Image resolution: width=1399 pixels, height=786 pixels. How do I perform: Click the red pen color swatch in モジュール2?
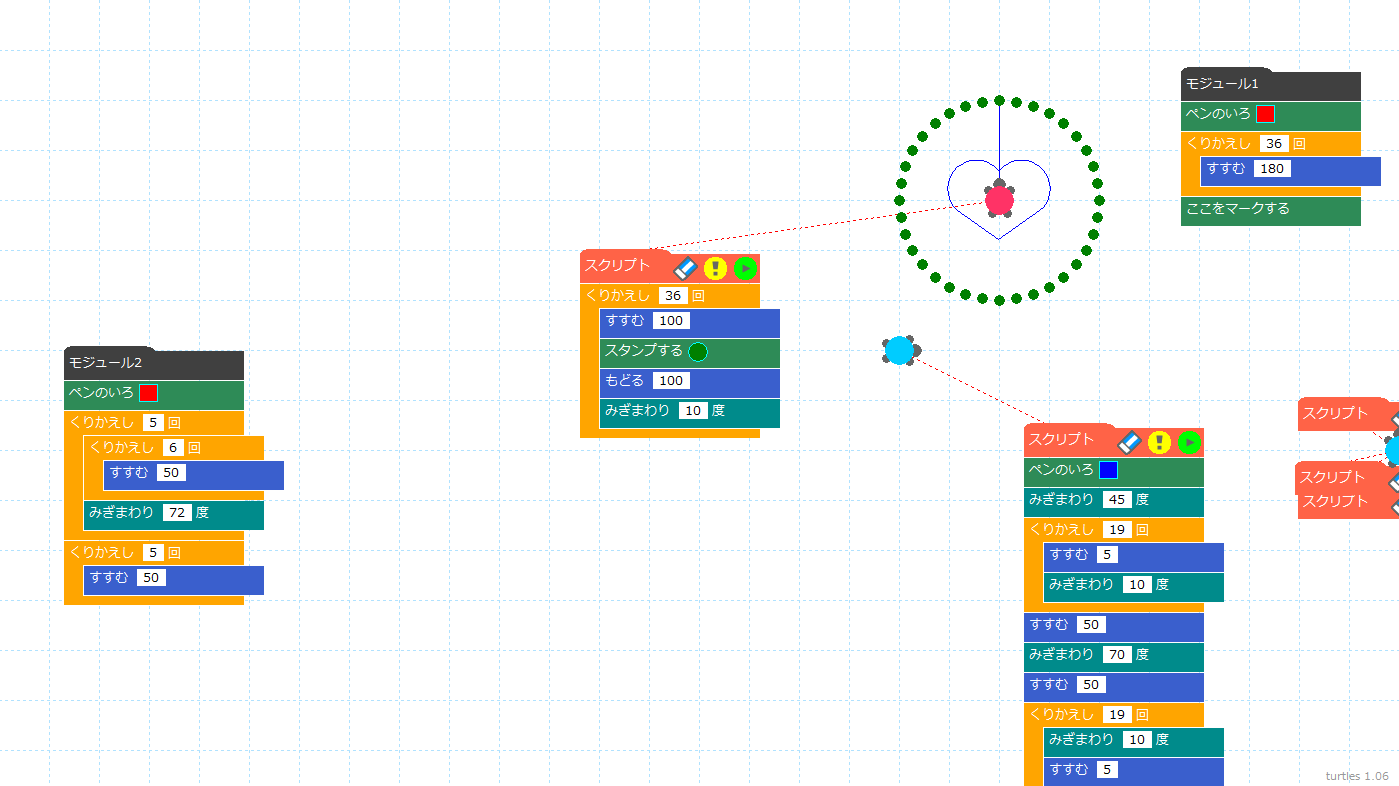coord(148,393)
